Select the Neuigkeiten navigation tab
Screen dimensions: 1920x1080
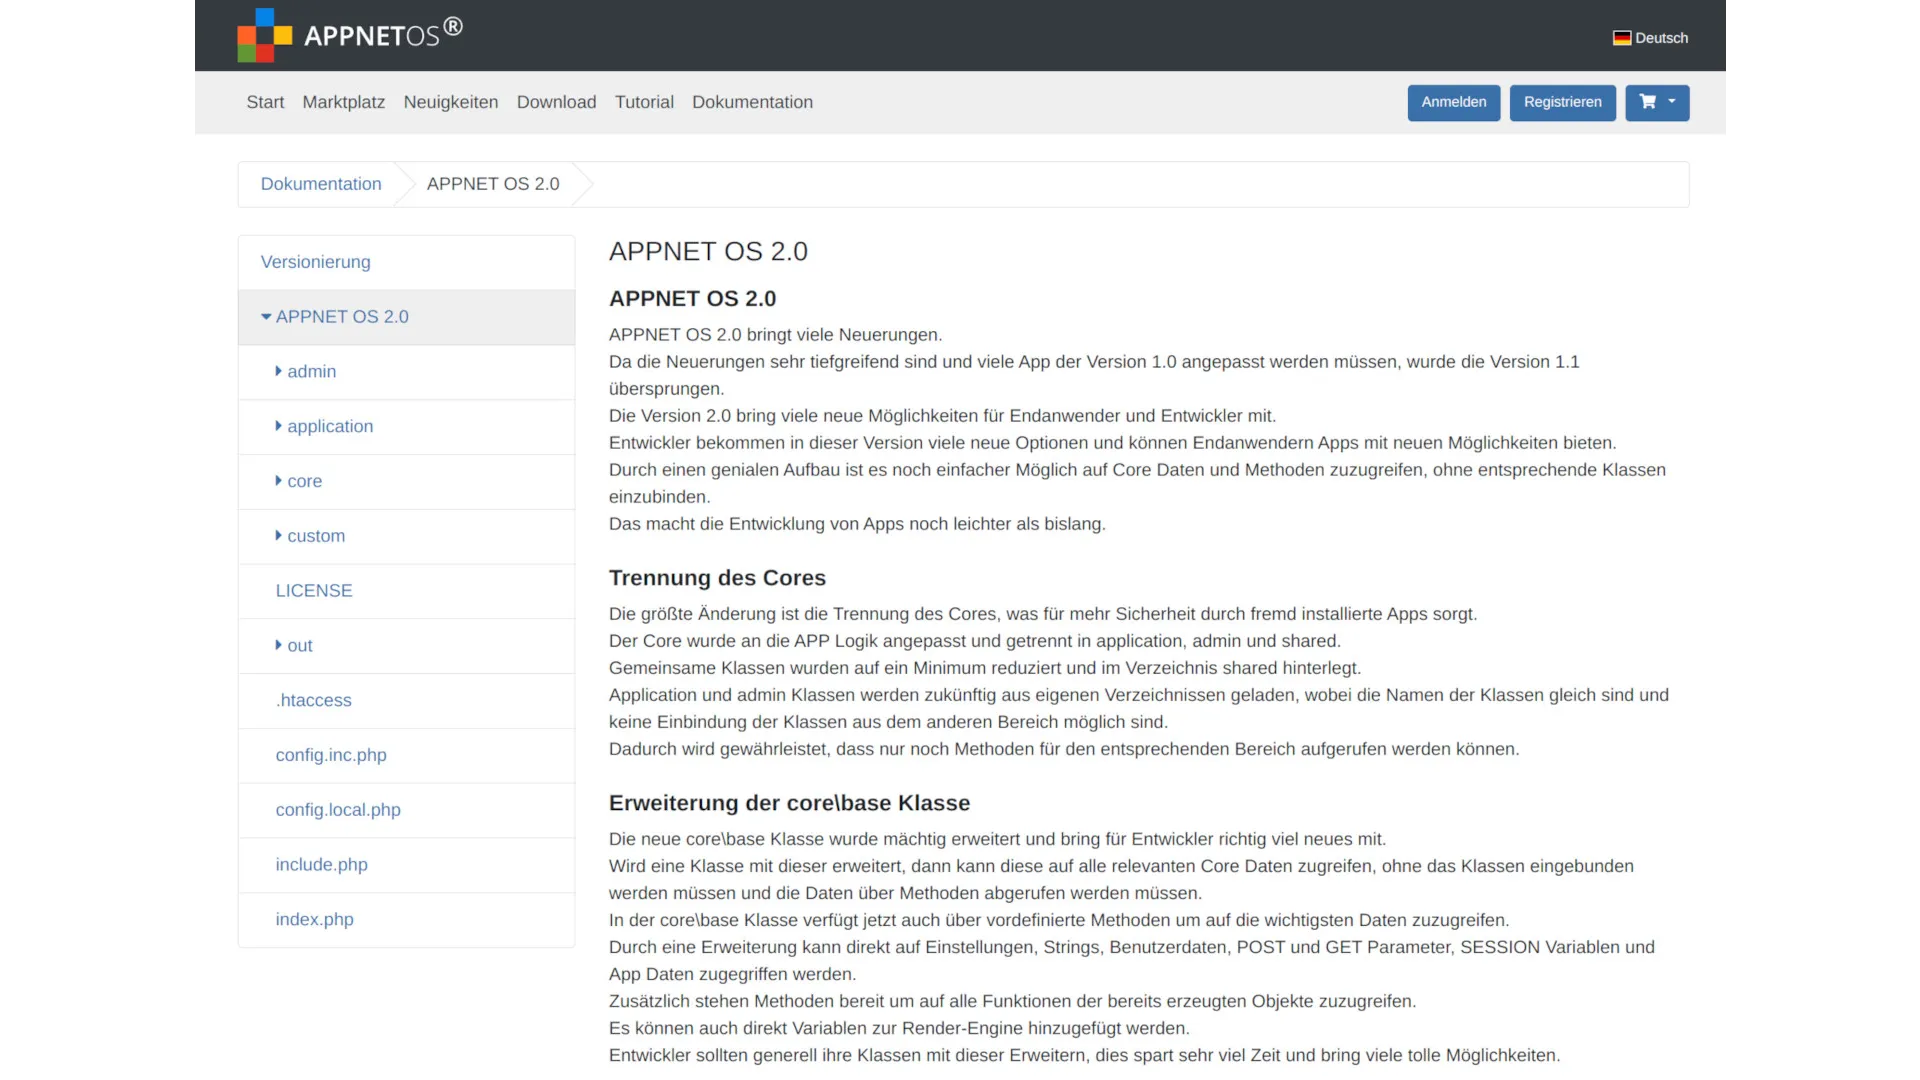(x=451, y=102)
